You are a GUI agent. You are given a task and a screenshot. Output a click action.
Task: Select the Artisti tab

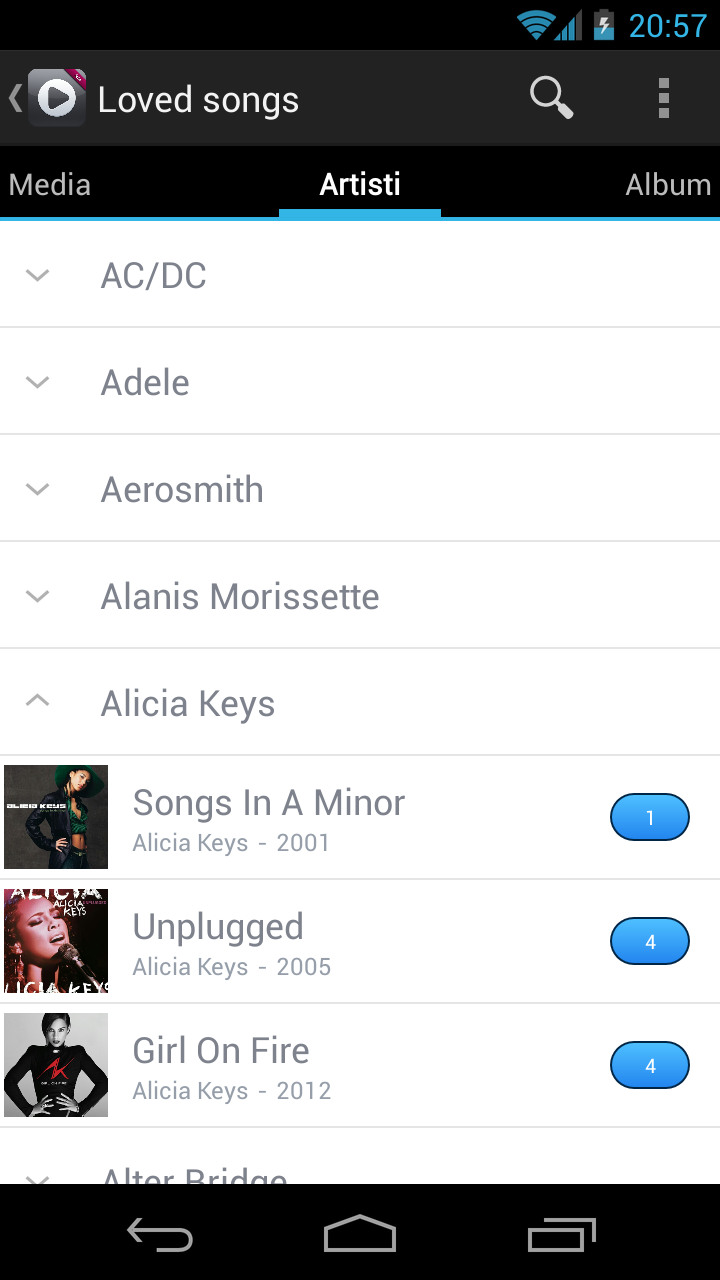(x=360, y=185)
